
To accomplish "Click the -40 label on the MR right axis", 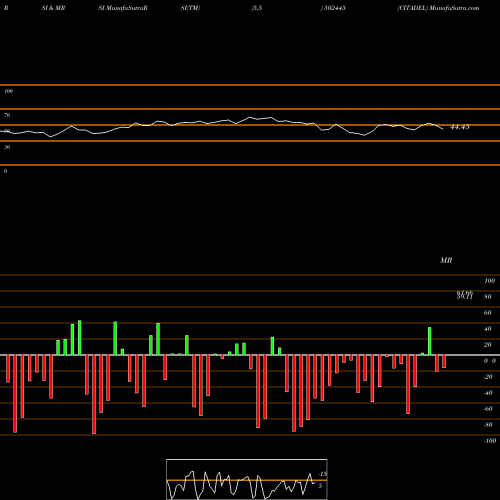I will [x=488, y=393].
